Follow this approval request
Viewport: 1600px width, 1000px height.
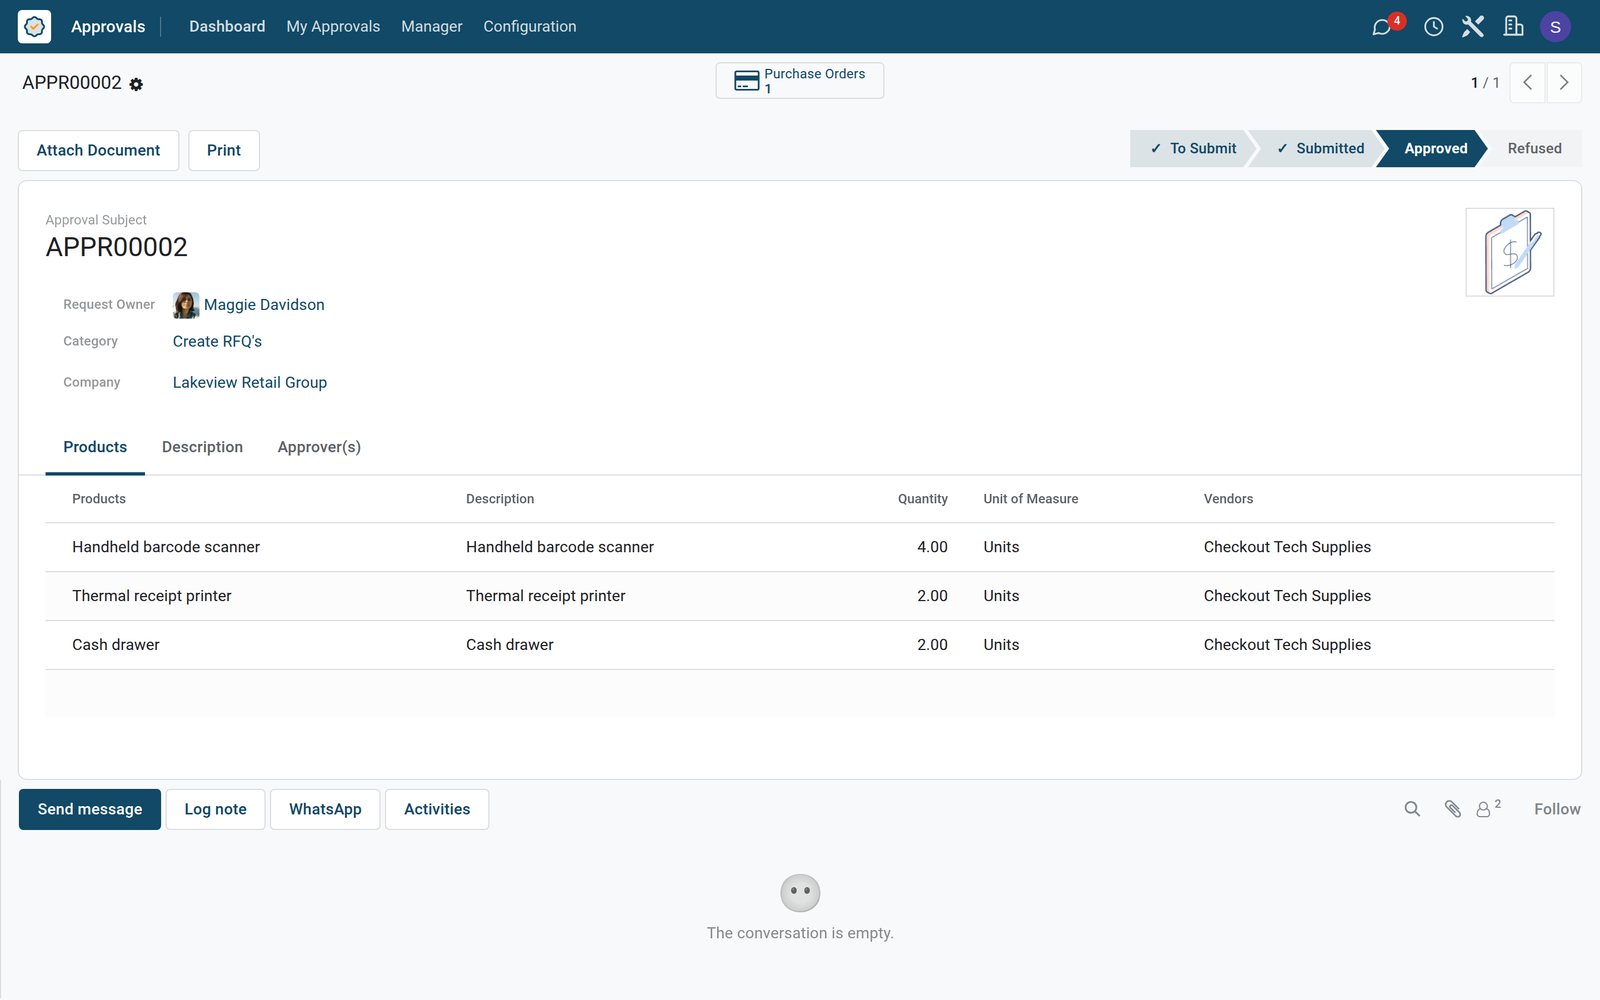pos(1557,809)
